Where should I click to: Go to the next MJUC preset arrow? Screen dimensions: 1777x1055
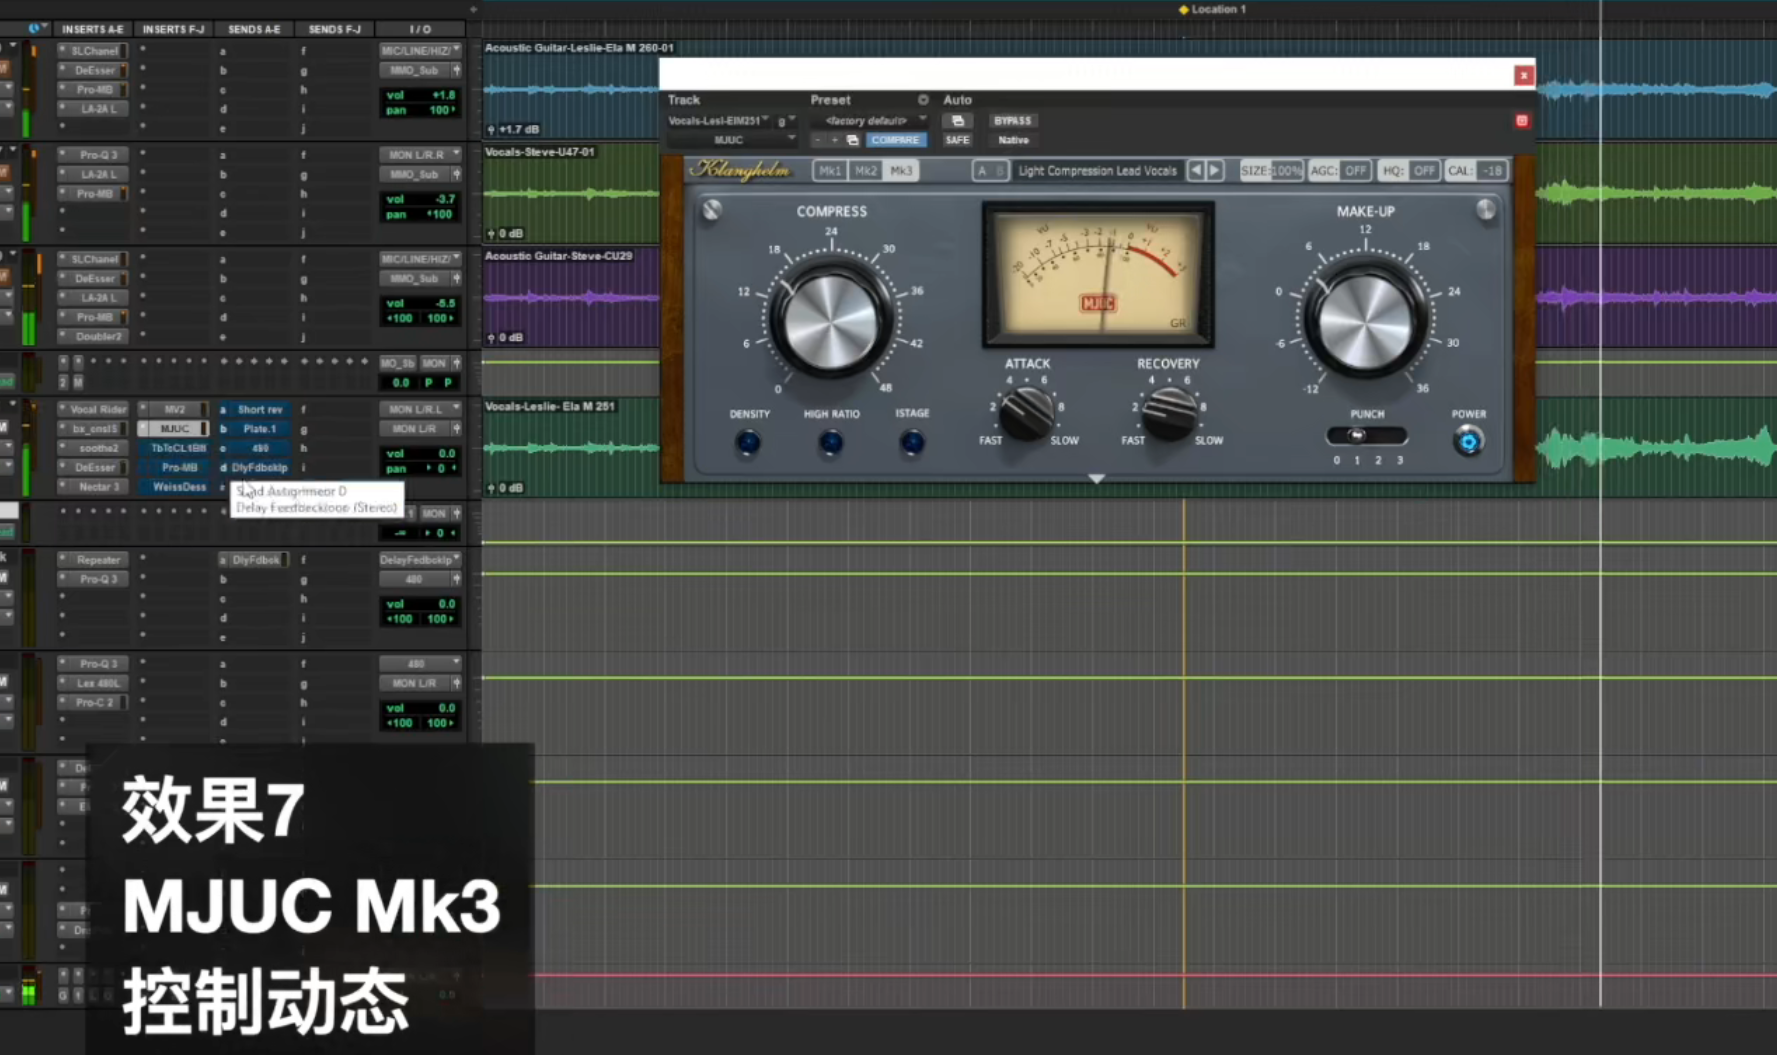[x=1215, y=171]
